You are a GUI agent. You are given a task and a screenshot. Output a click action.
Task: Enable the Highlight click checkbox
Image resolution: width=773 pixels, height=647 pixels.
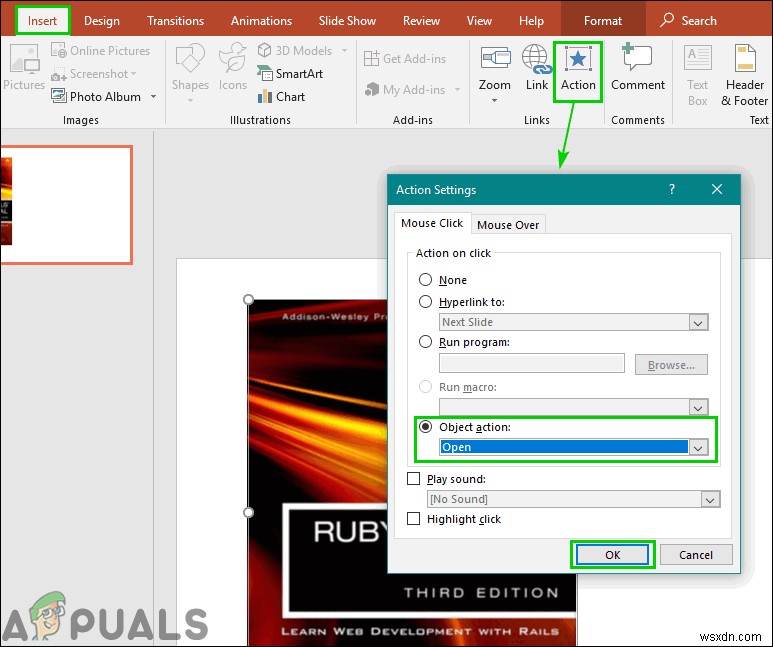[x=413, y=518]
